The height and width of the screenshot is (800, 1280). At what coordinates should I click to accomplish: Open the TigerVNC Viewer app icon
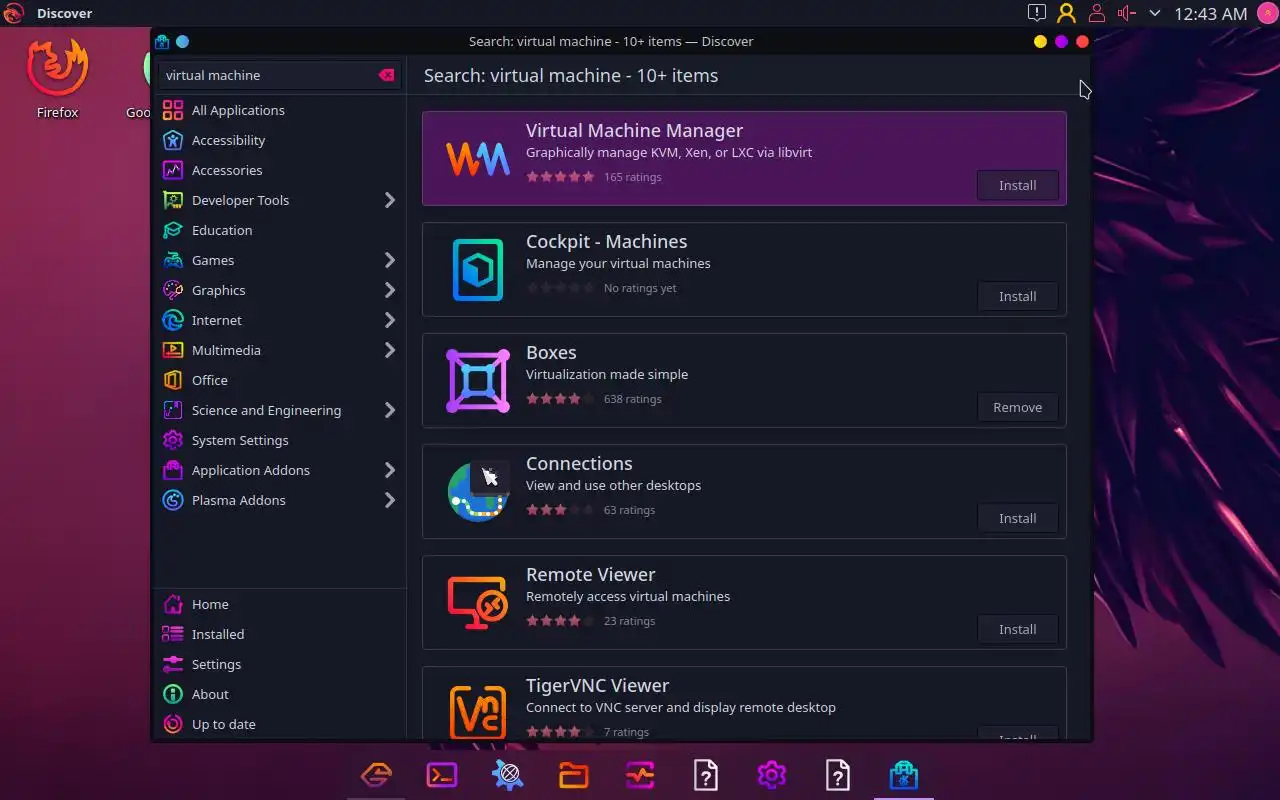point(477,711)
